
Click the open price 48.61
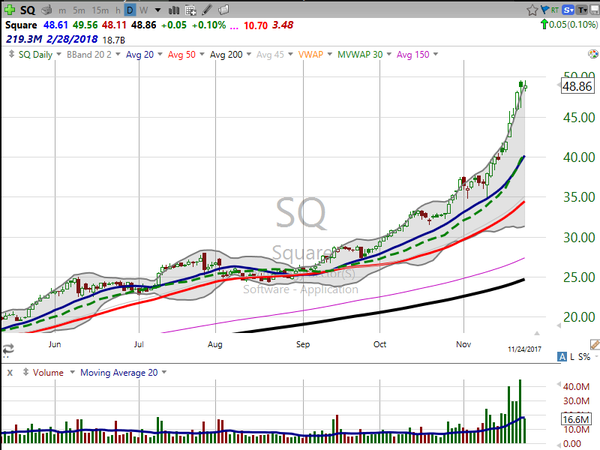pyautogui.click(x=55, y=25)
